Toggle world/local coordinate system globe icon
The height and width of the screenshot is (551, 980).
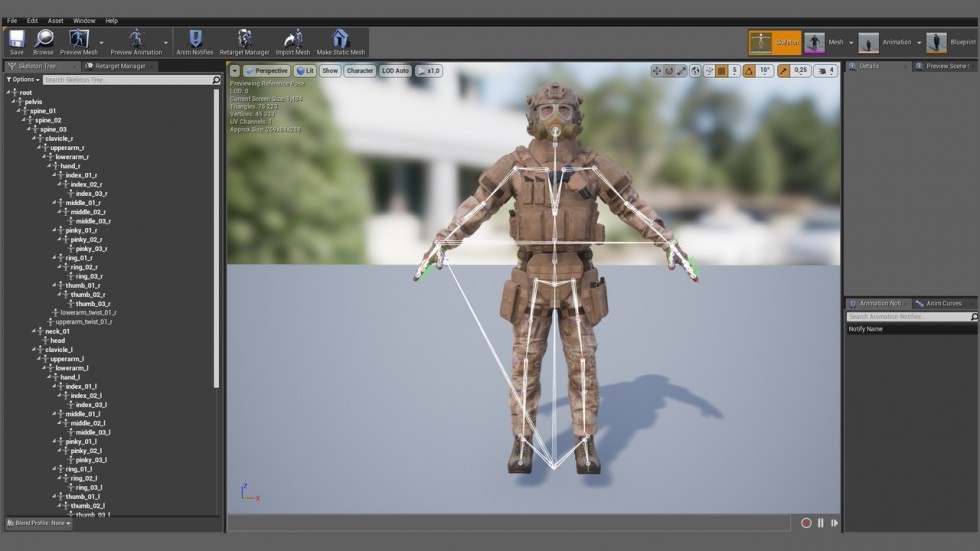click(695, 71)
